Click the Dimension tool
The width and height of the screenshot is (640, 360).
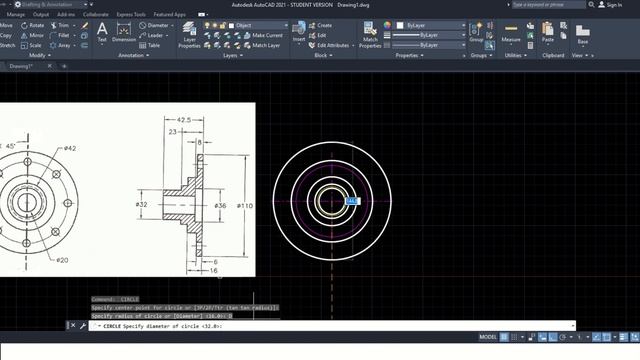tap(124, 32)
